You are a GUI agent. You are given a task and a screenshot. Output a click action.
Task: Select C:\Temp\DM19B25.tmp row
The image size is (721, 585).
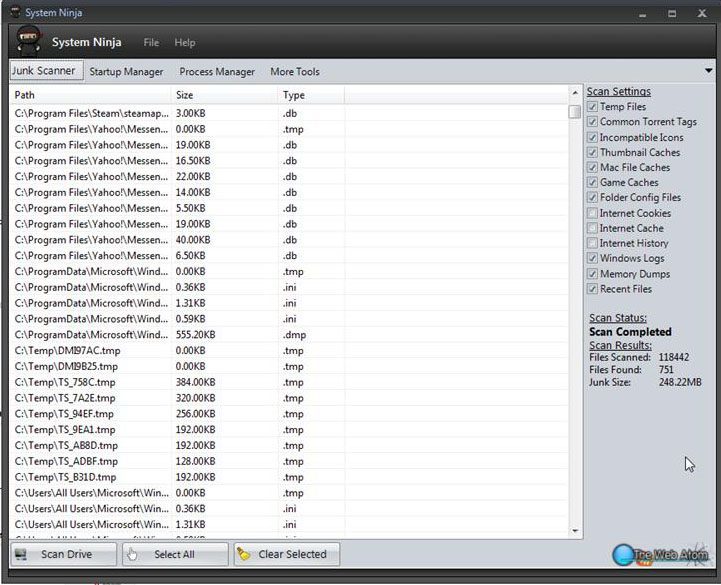click(x=289, y=367)
